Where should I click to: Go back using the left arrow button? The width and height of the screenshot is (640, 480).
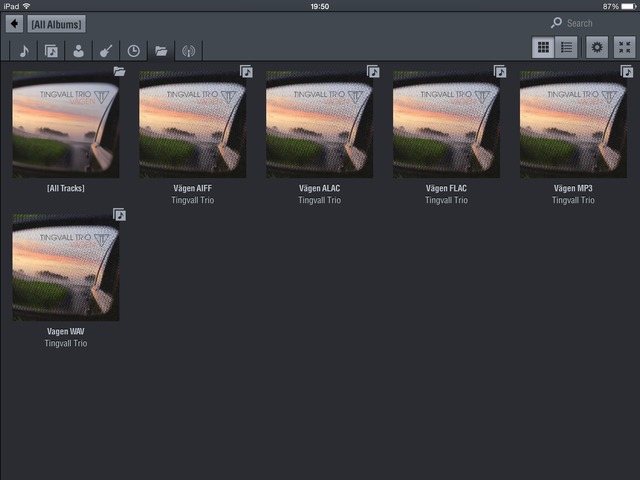click(x=15, y=23)
